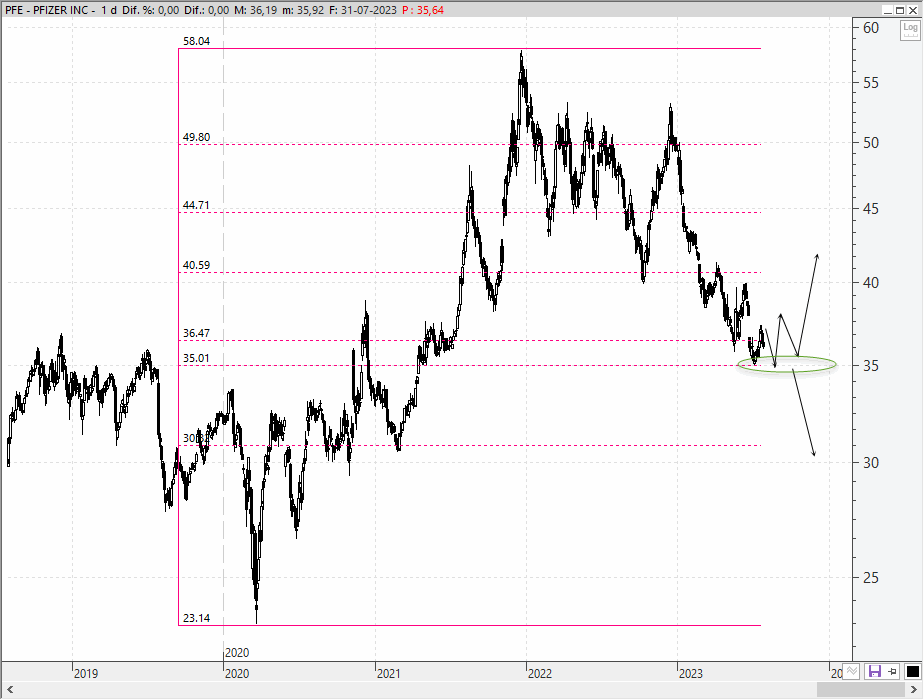
Task: Select the 36.47 Fibonacci level label
Action: (196, 334)
